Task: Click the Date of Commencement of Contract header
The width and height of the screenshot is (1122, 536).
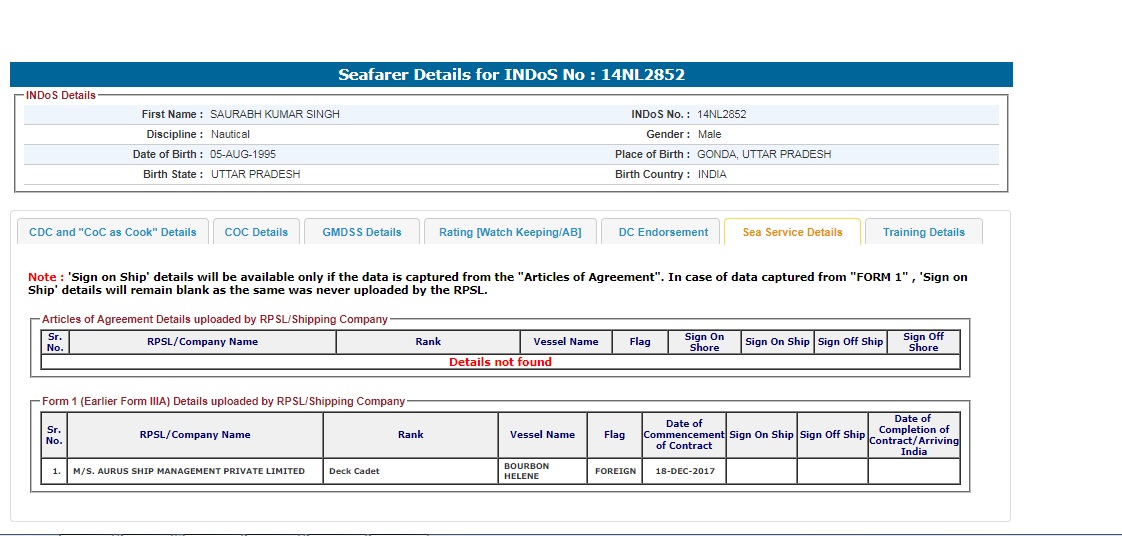Action: coord(684,434)
